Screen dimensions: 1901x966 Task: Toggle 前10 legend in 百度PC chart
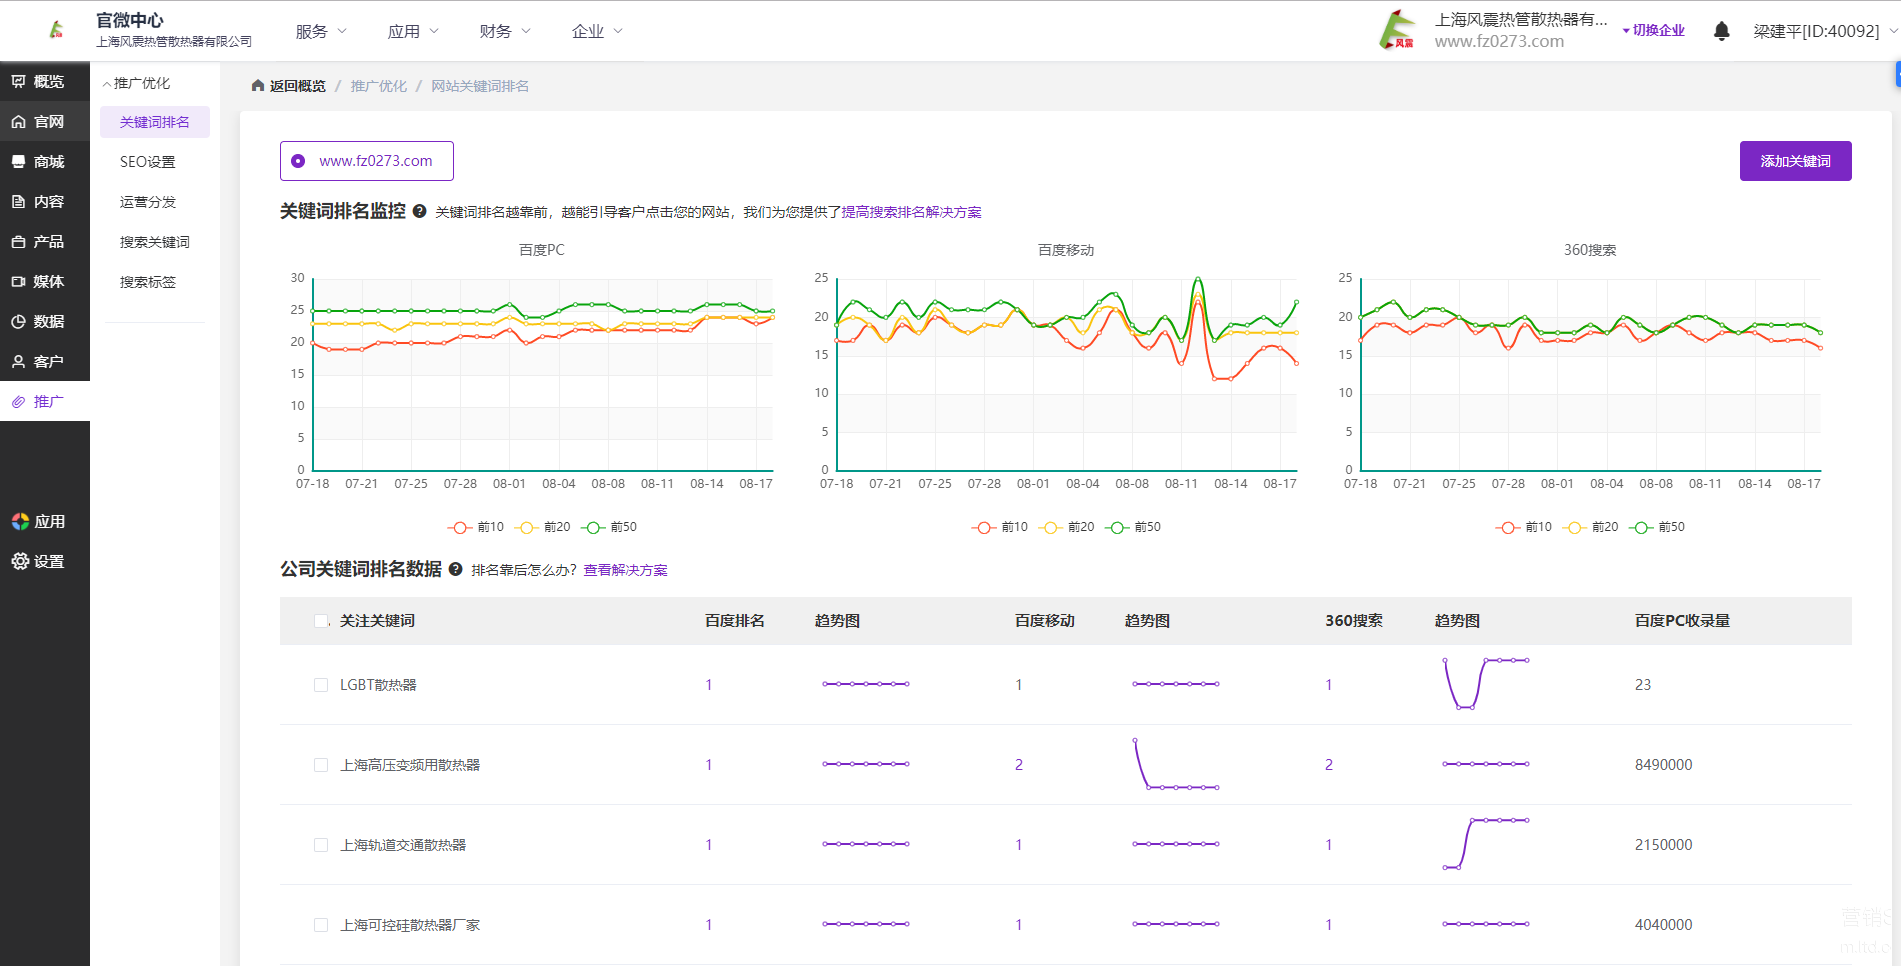coord(477,527)
